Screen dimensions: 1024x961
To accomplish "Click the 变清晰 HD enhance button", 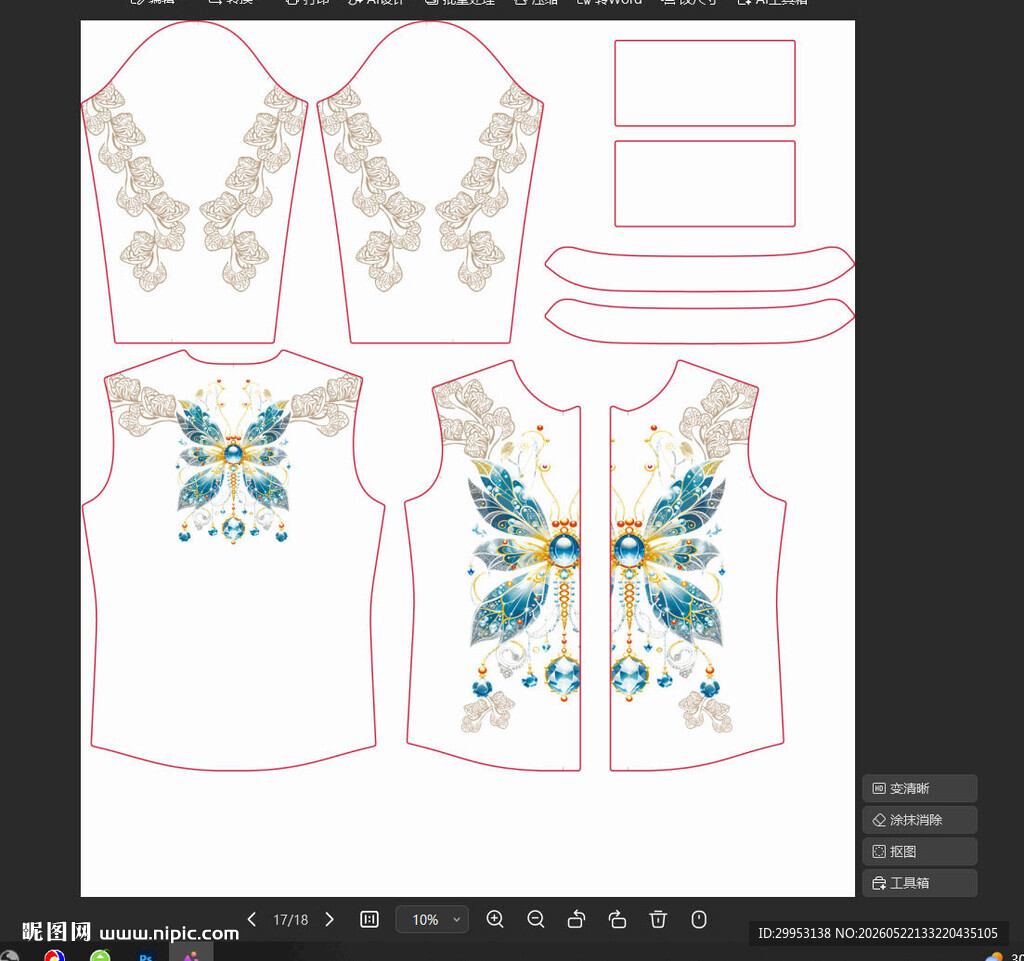I will click(x=920, y=788).
